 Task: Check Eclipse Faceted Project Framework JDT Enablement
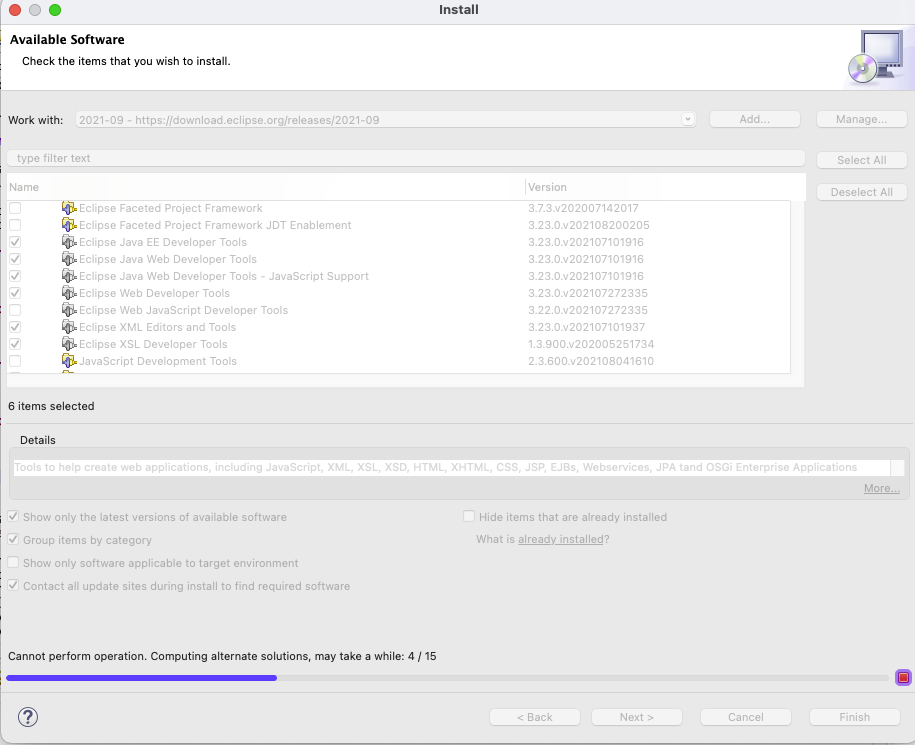(x=15, y=225)
